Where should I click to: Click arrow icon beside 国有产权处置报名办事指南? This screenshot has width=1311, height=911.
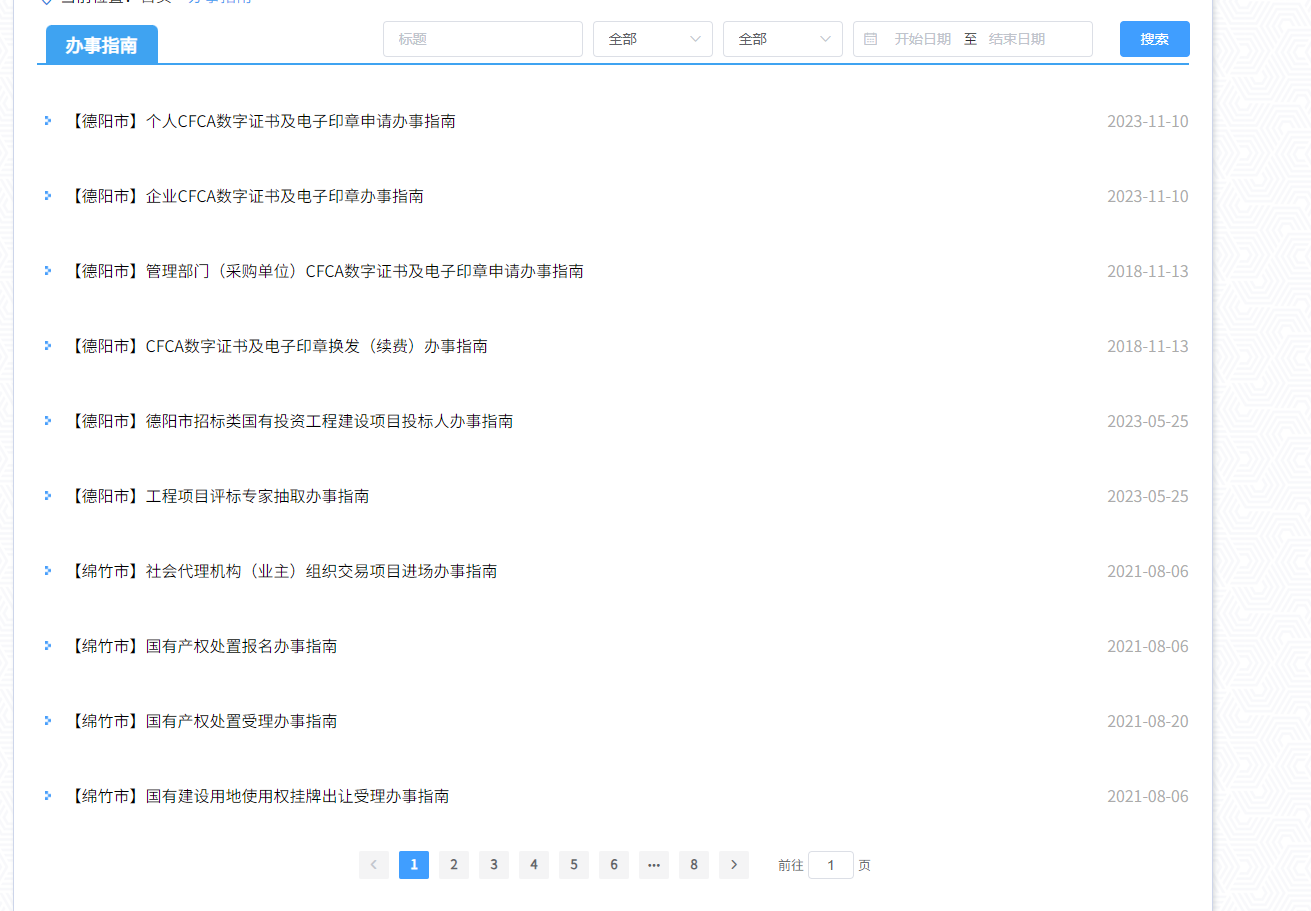47,645
